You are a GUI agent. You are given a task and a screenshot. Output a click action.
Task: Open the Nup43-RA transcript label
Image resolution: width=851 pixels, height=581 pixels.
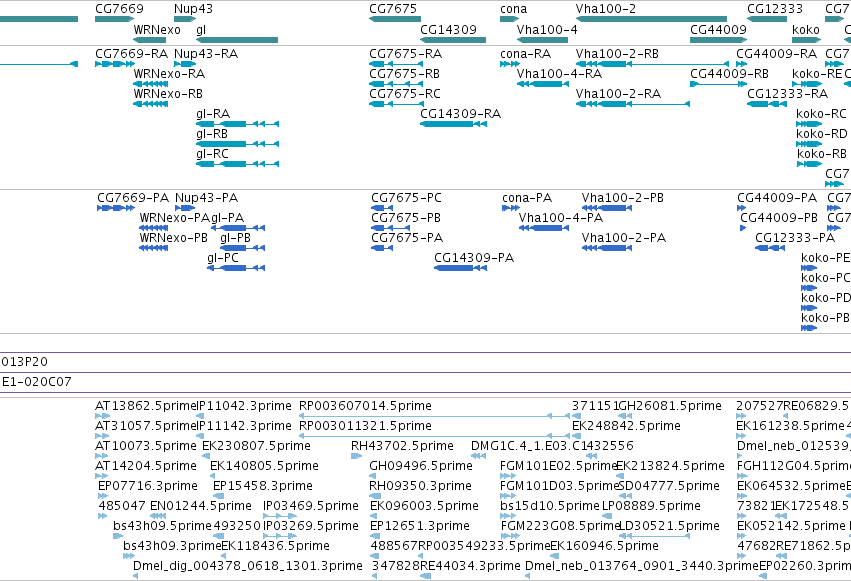[x=206, y=54]
